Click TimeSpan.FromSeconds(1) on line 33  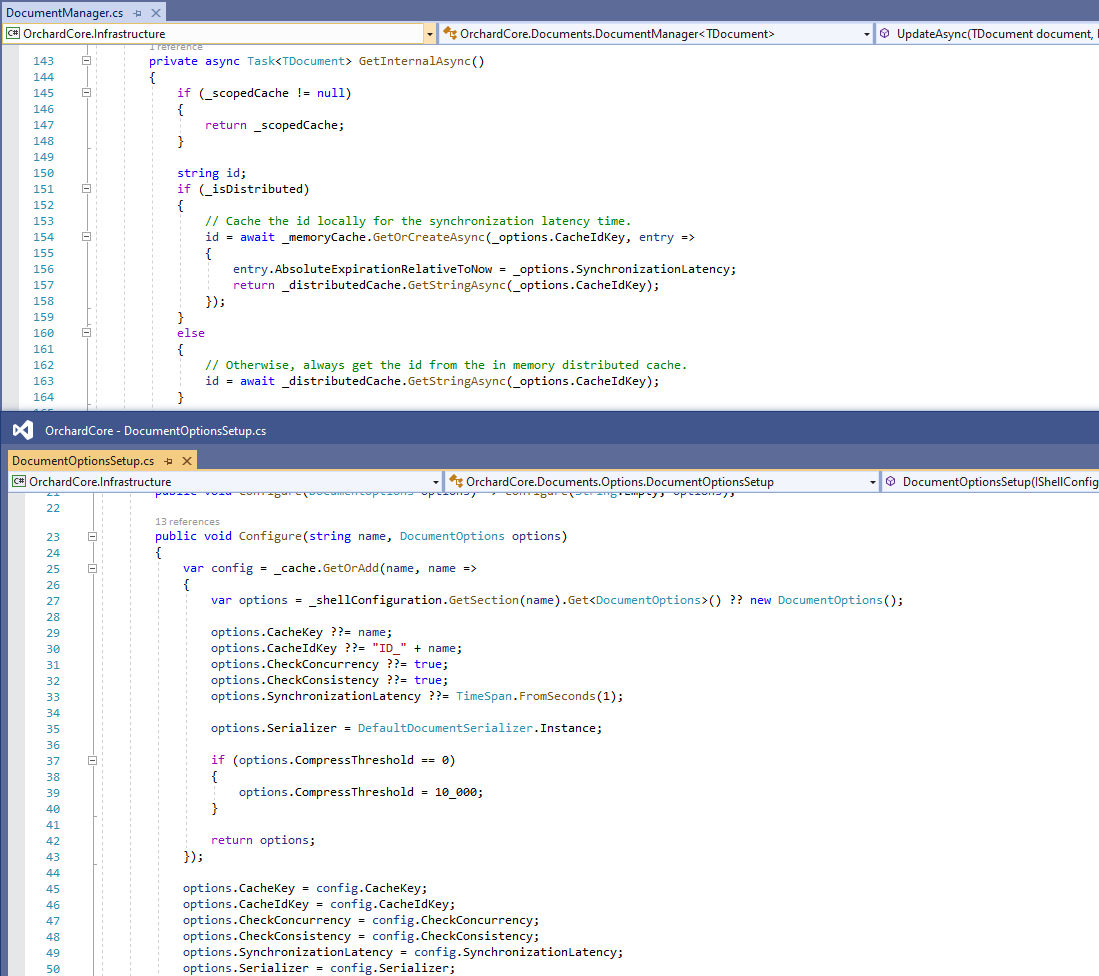[536, 696]
